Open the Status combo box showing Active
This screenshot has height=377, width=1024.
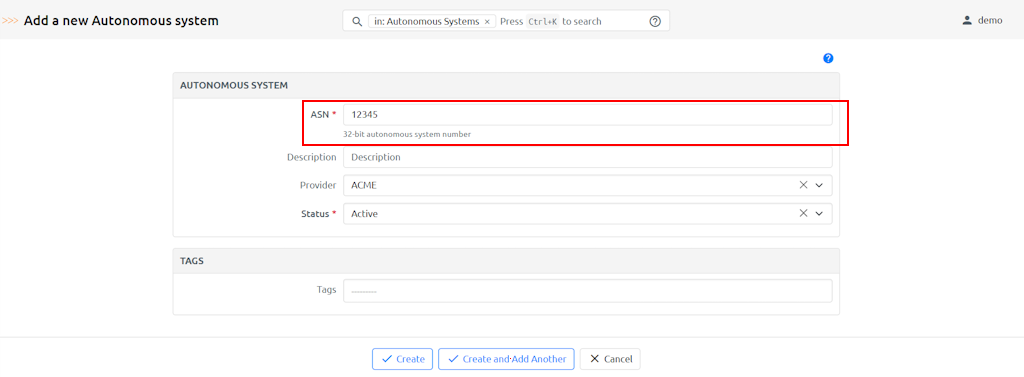588,214
